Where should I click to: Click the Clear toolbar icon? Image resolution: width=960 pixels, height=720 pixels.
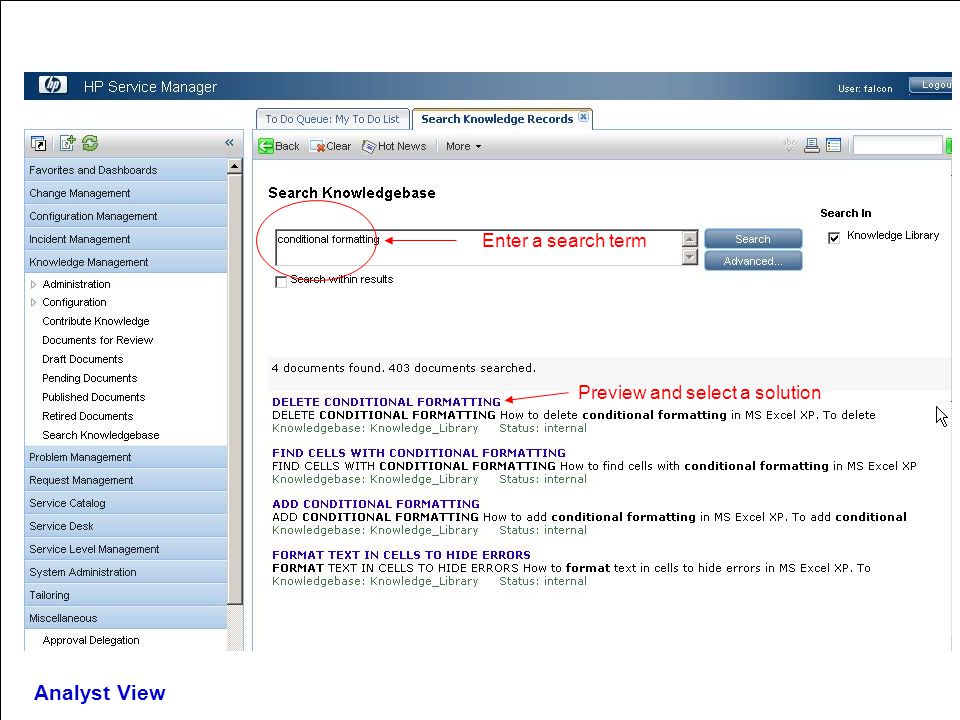click(317, 146)
